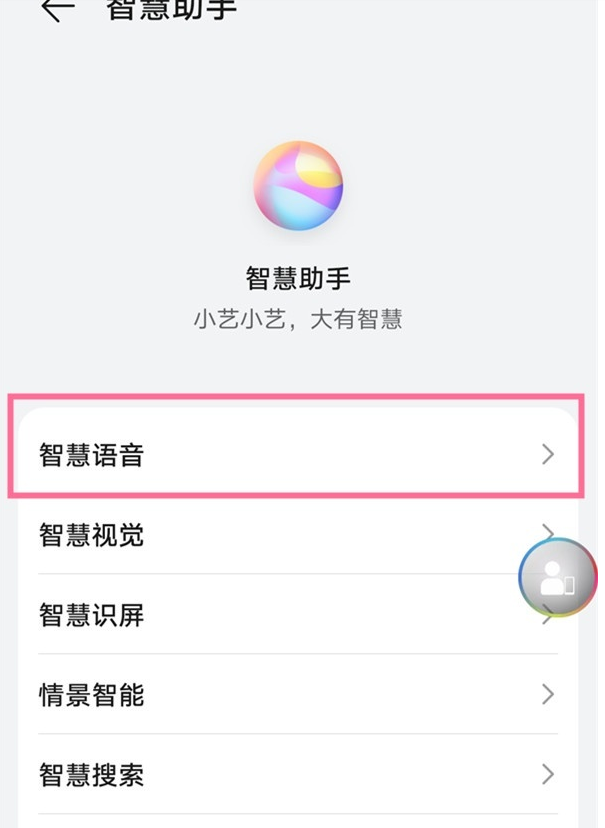Viewport: 605px width, 828px height.
Task: Tap the colorful 智慧助手 orb logo
Action: [298, 185]
